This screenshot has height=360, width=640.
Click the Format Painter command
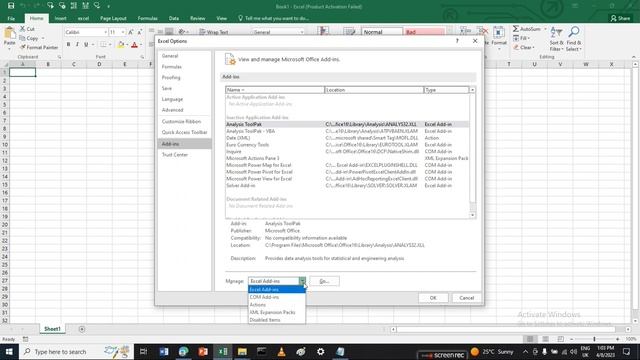click(39, 47)
